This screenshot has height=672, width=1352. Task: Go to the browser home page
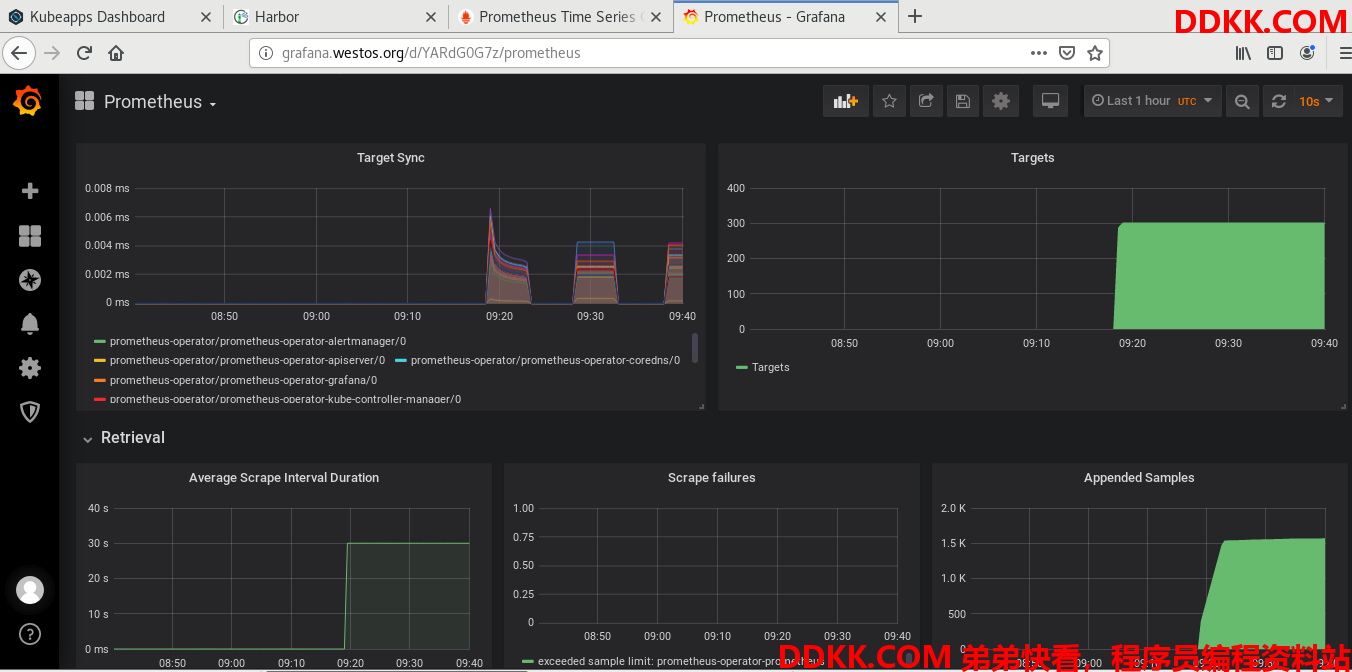116,53
